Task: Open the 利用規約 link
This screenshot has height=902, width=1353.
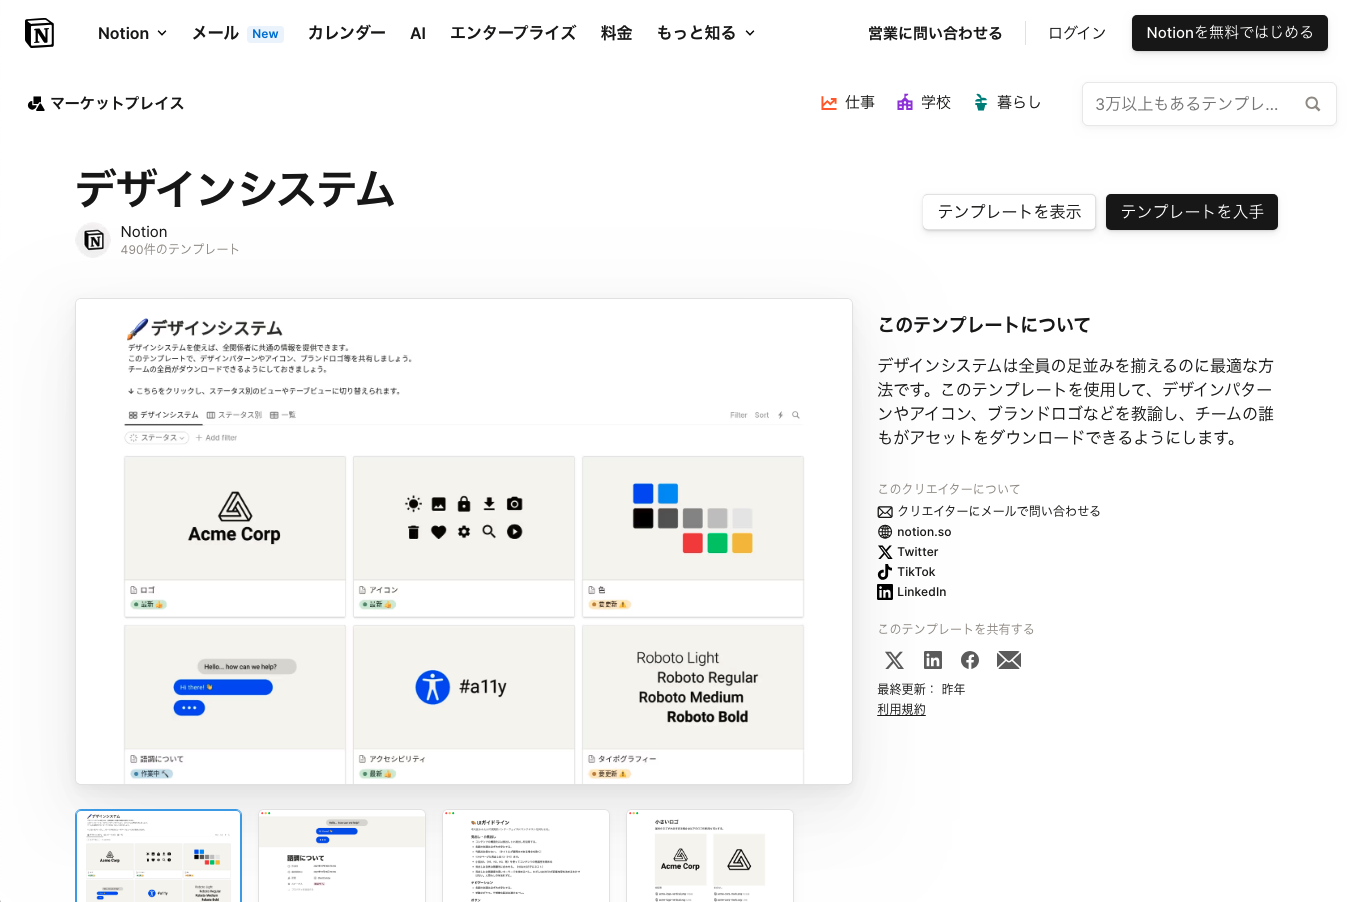Action: coord(900,709)
